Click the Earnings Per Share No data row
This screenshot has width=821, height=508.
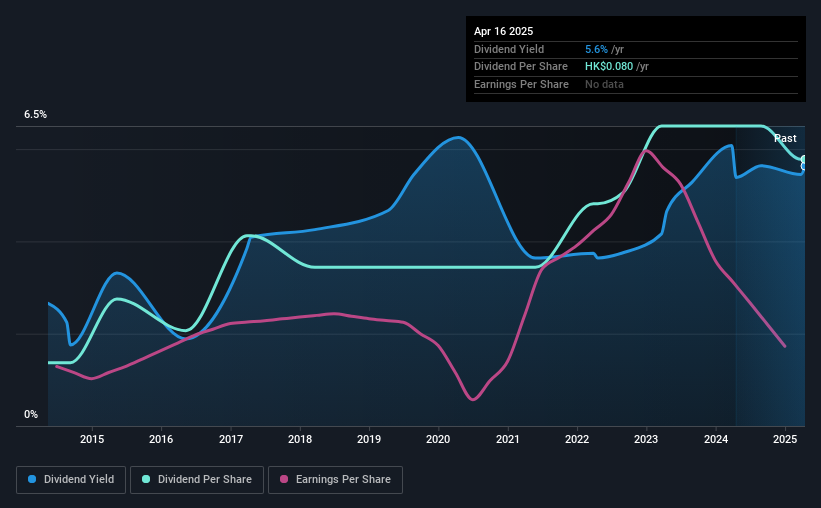pos(636,84)
